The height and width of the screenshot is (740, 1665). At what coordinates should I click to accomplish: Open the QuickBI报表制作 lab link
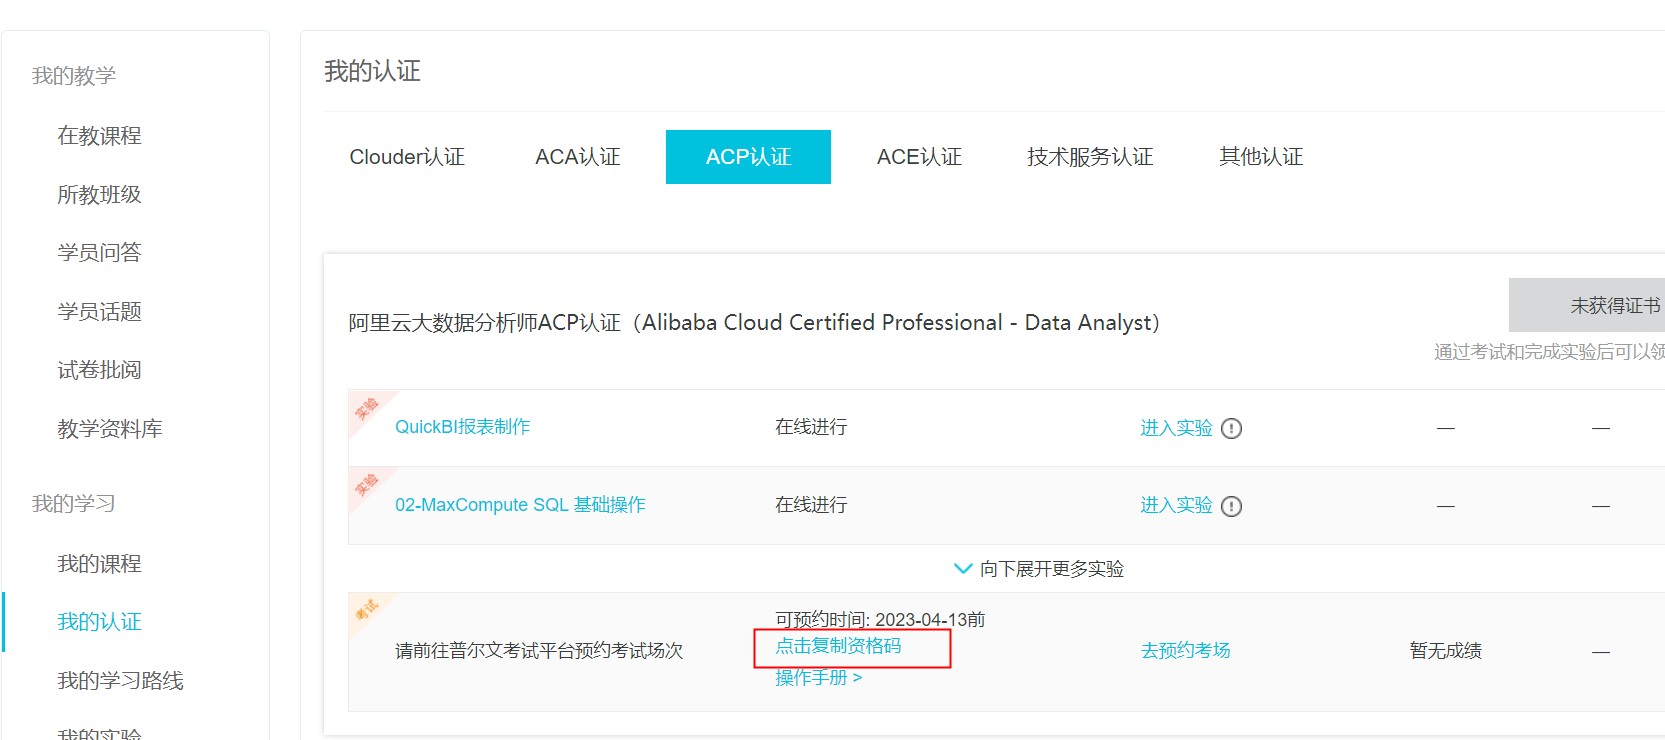pos(462,427)
